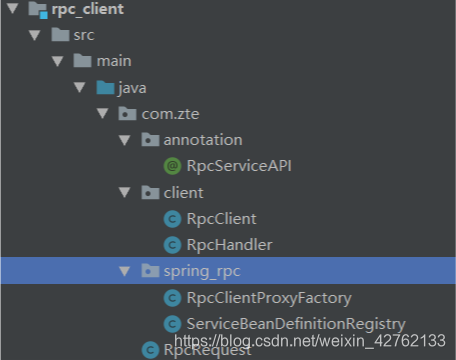This screenshot has width=456, height=360.
Task: Collapse the rpc_client module node
Action: pos(12,8)
